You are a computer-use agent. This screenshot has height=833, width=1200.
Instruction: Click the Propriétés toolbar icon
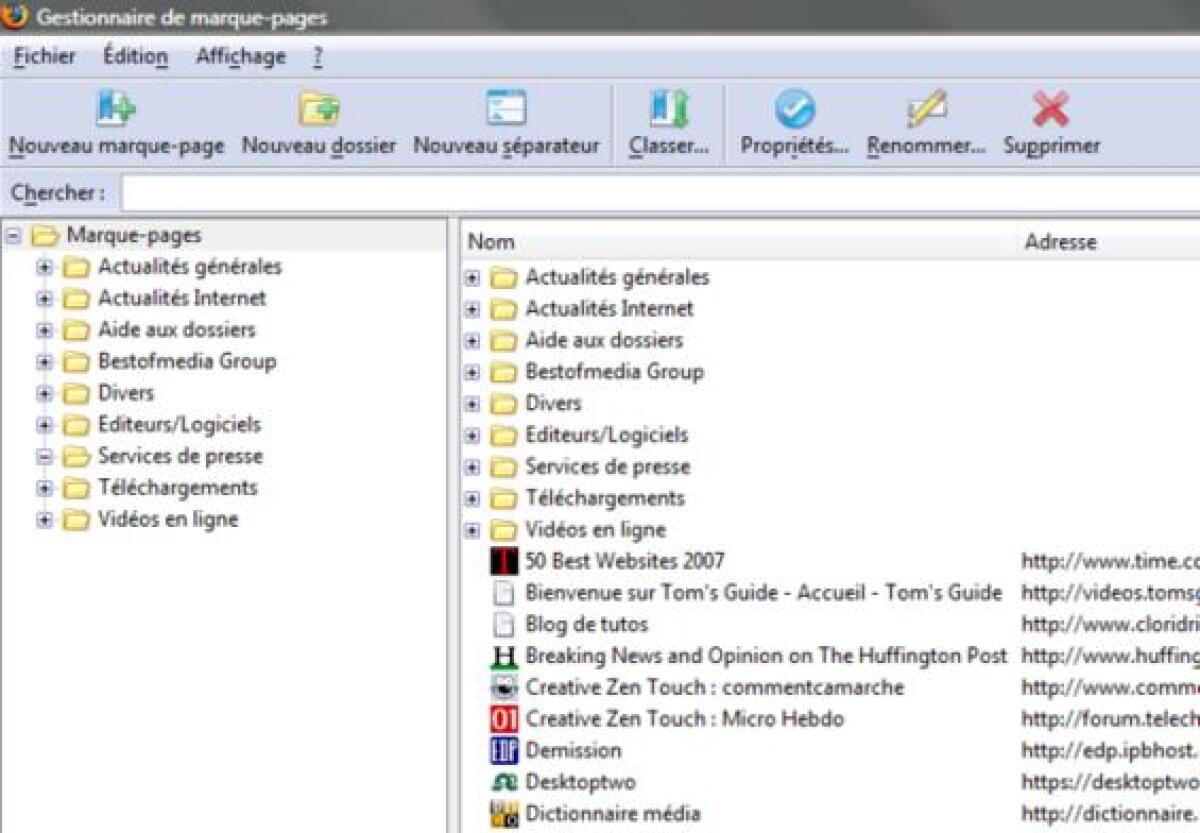[x=795, y=105]
